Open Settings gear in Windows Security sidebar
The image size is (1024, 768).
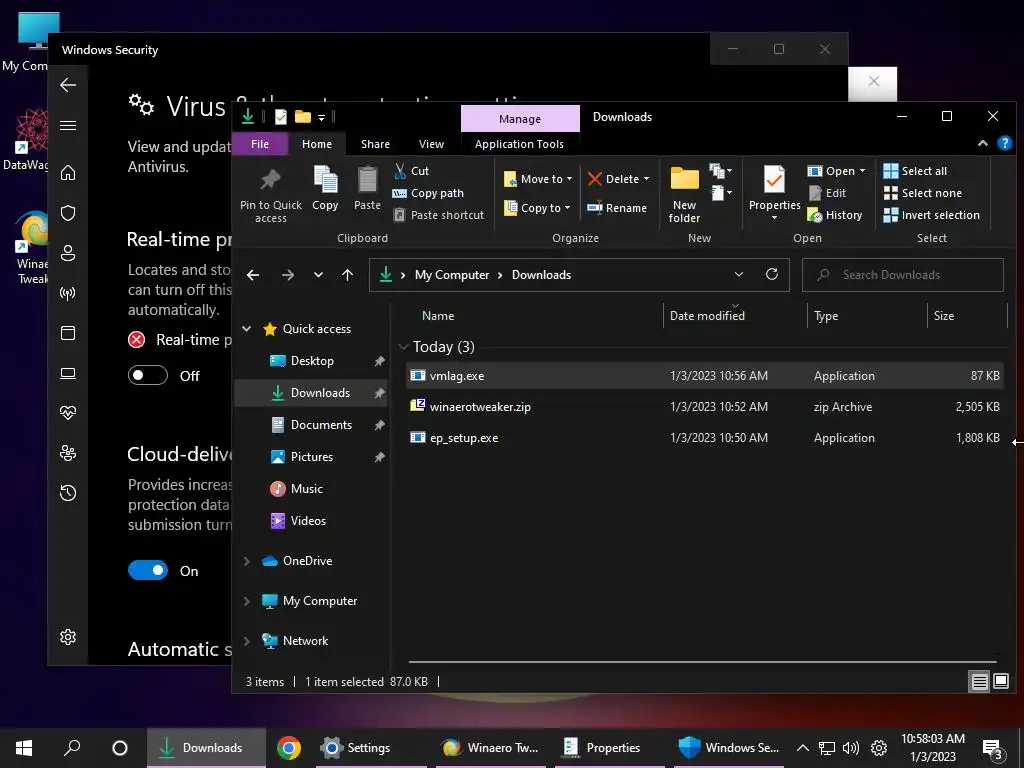tap(68, 637)
